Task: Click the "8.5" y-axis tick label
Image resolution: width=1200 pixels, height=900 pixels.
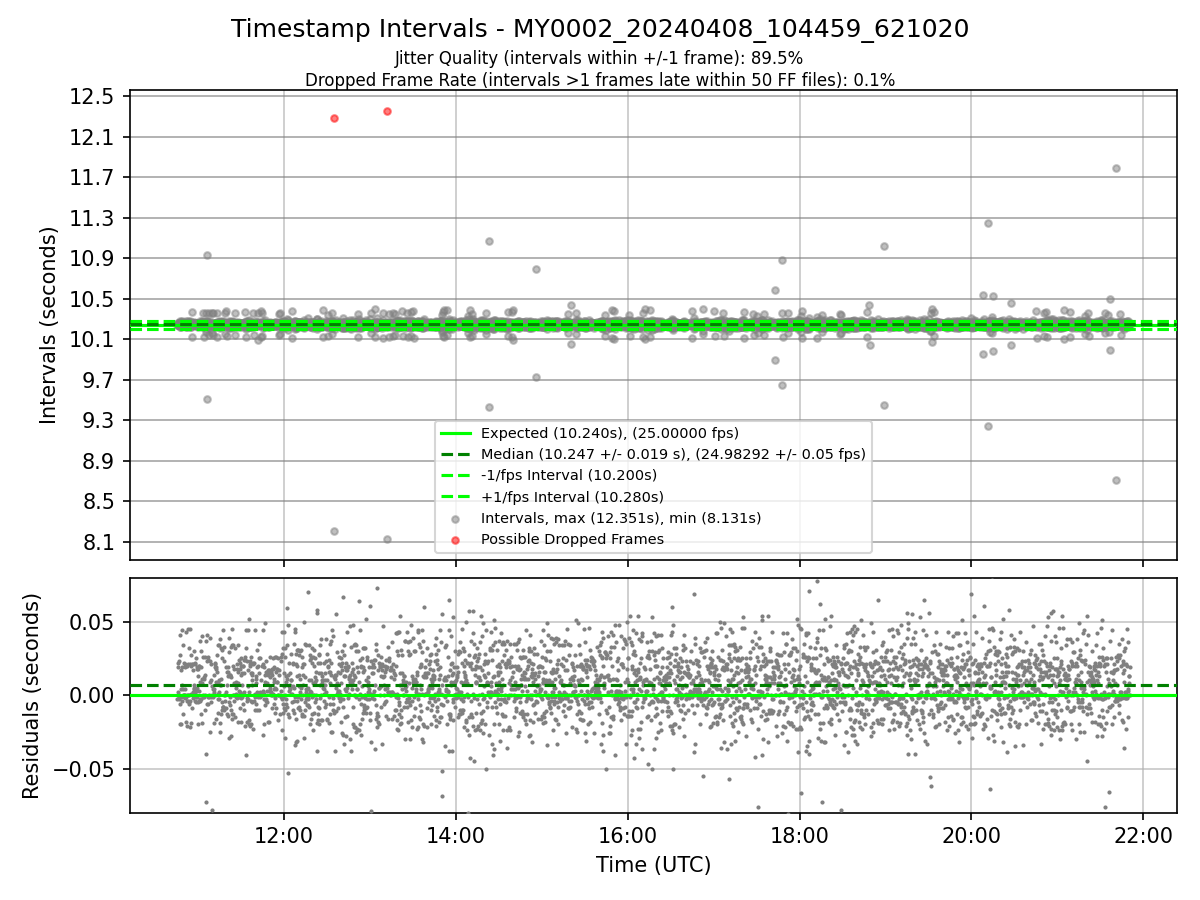Action: 100,501
